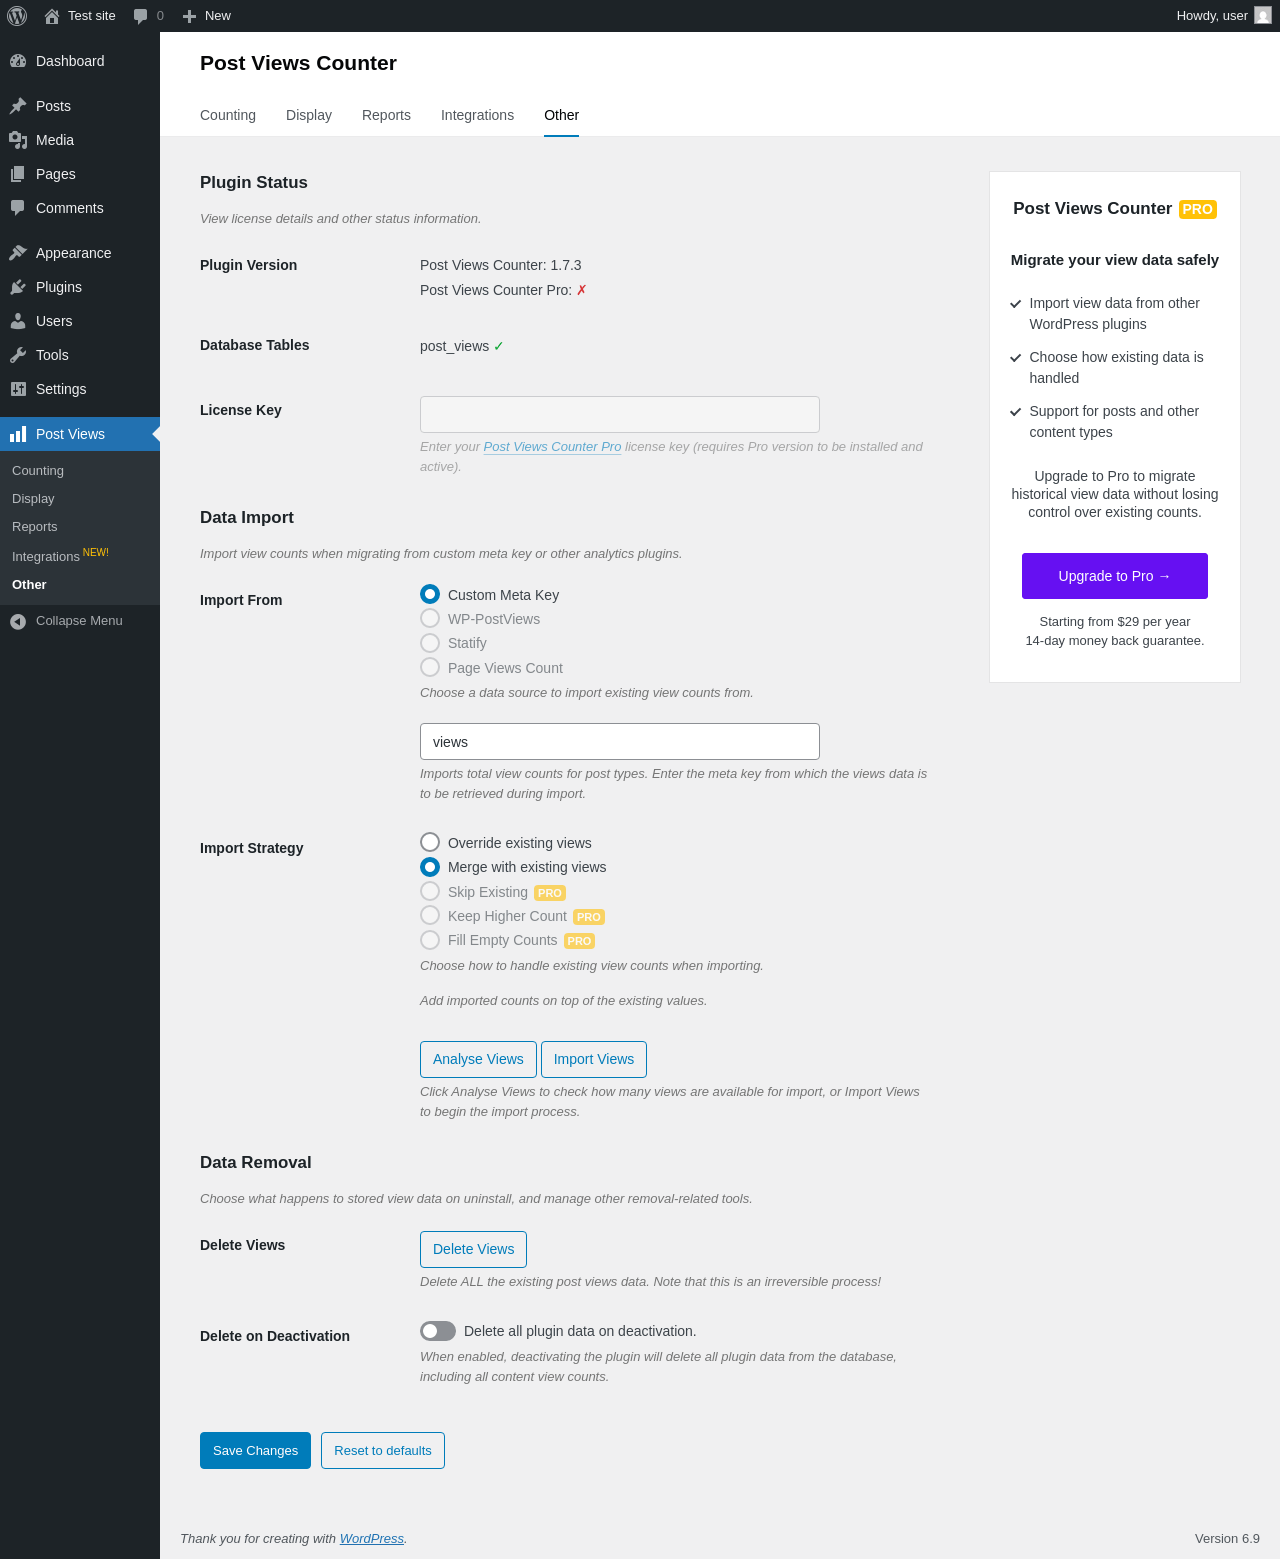
Task: Open Dashboard via its gauge icon
Action: (18, 61)
